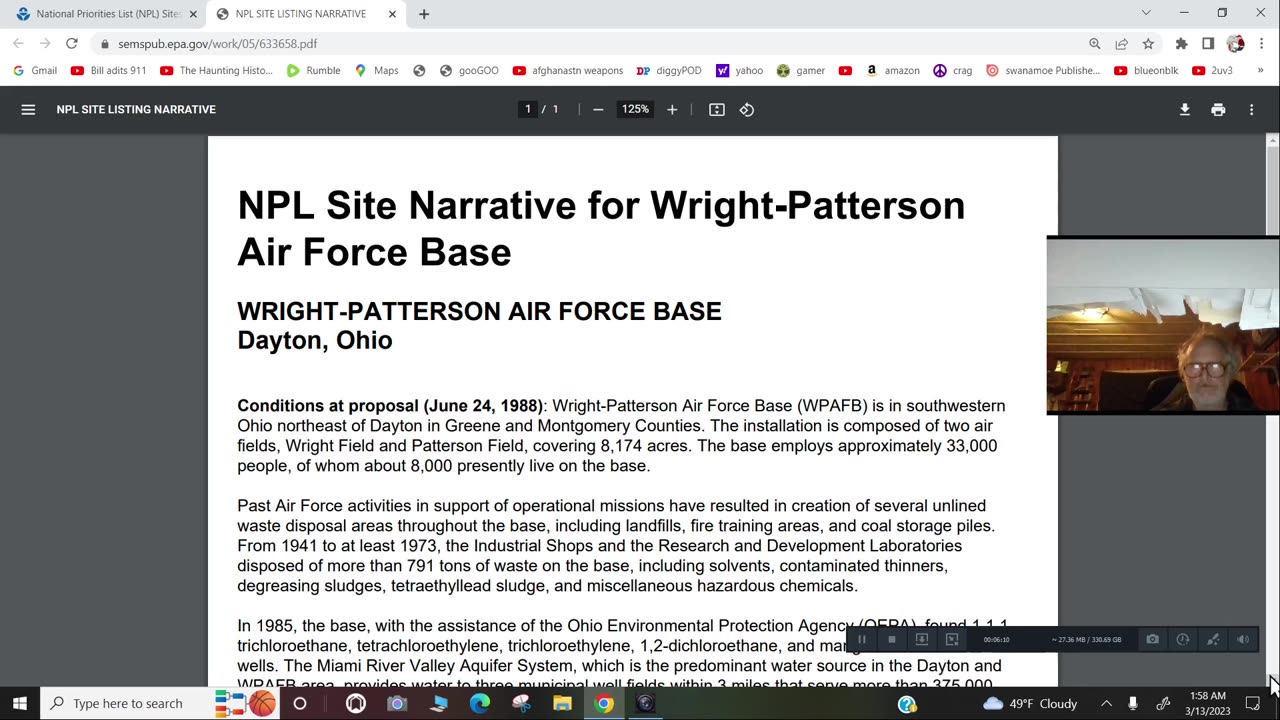Open File Explorer from taskbar
This screenshot has height=720, width=1280.
(x=562, y=703)
